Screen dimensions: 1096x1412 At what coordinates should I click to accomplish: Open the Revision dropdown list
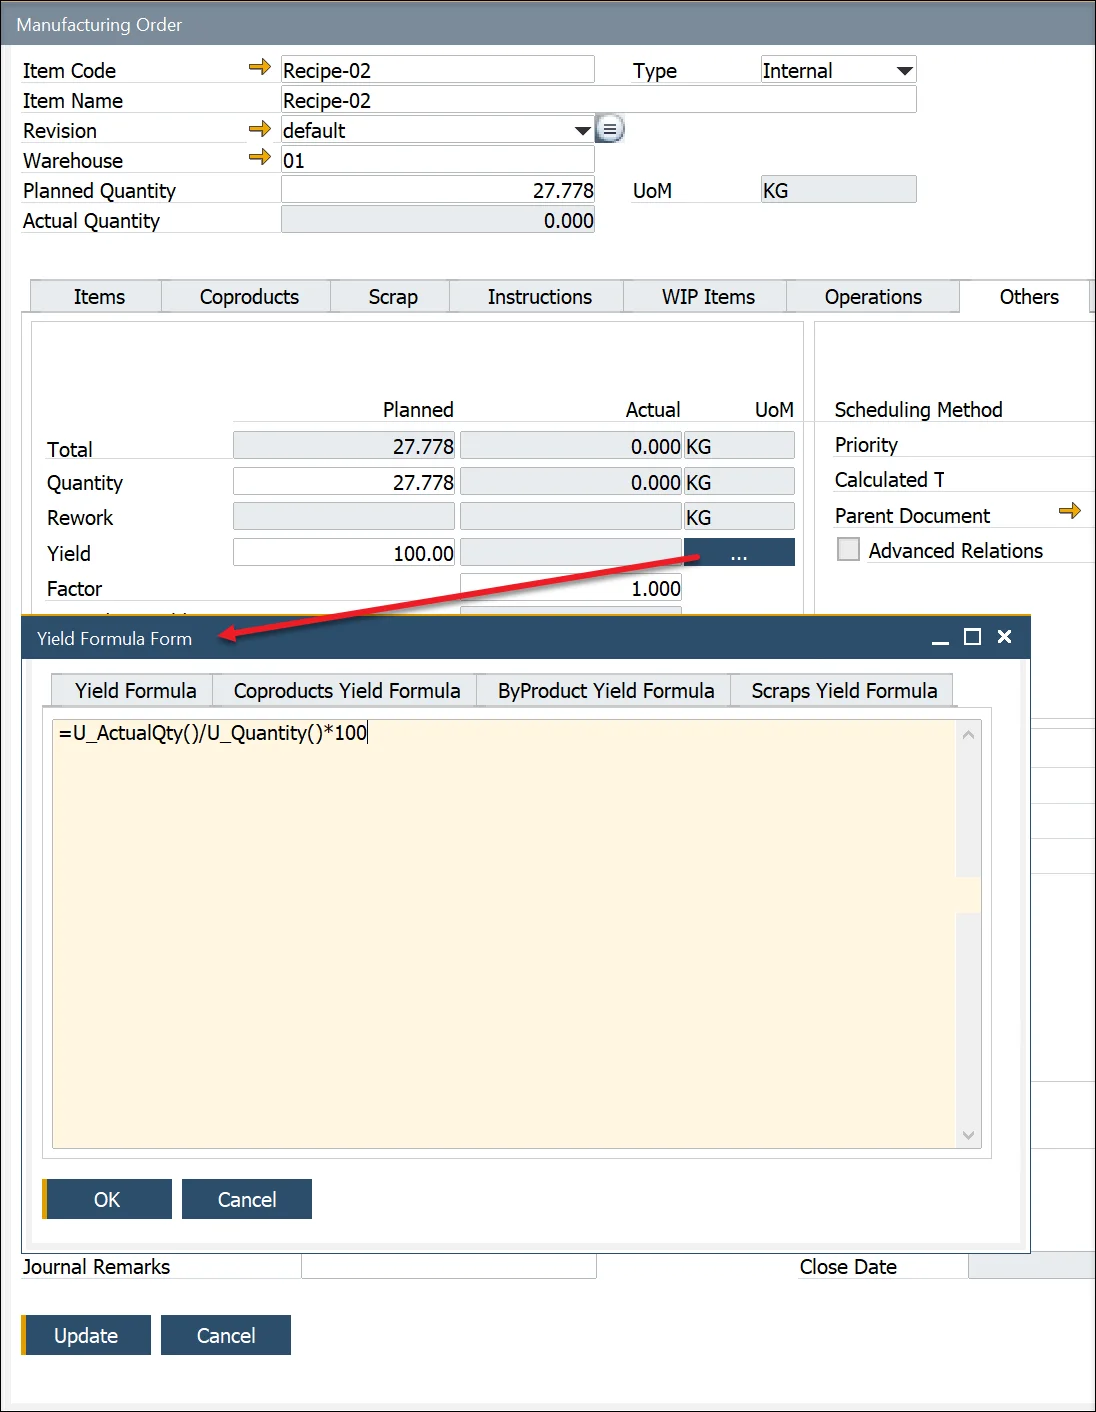582,131
